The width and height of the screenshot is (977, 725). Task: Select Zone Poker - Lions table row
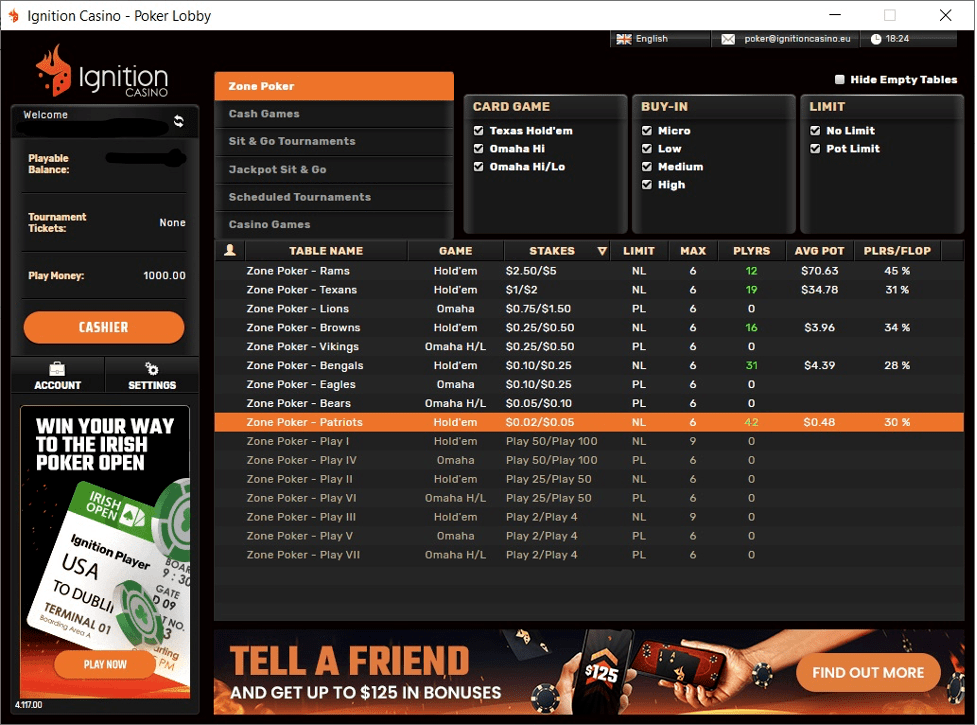coord(589,309)
